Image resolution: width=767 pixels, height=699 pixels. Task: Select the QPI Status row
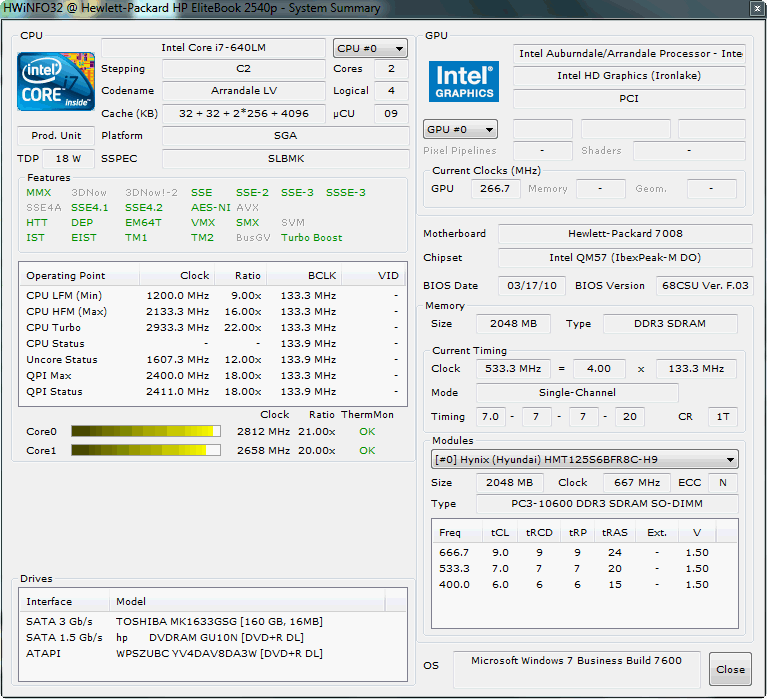213,391
